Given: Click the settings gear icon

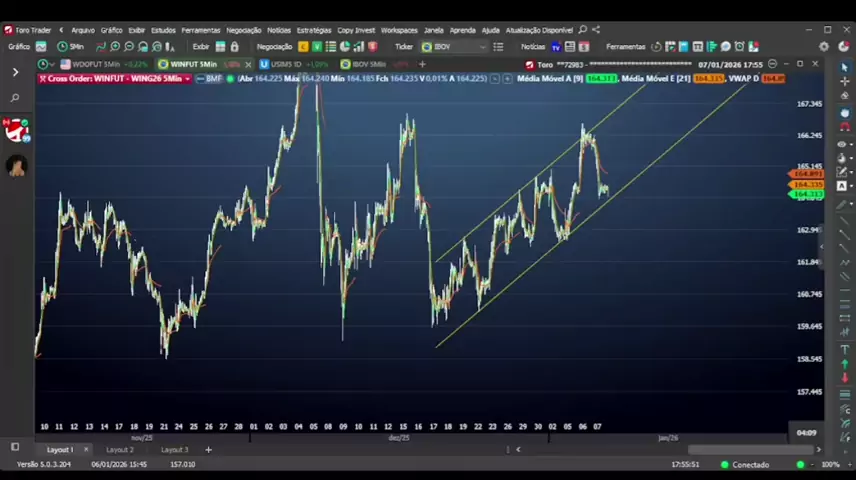Looking at the screenshot, I should (x=824, y=46).
